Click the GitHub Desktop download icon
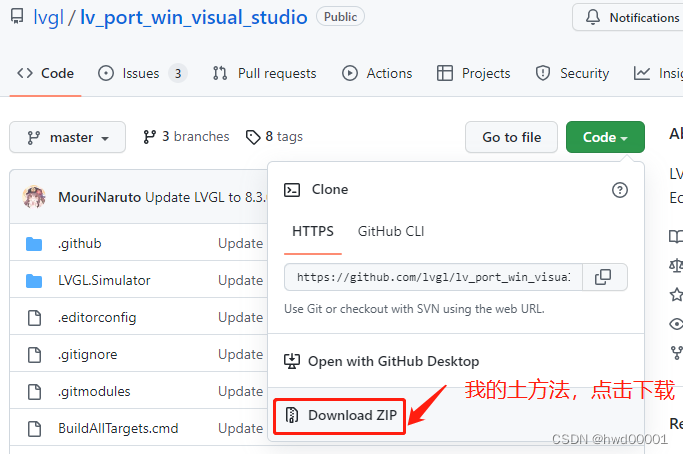 (x=292, y=361)
